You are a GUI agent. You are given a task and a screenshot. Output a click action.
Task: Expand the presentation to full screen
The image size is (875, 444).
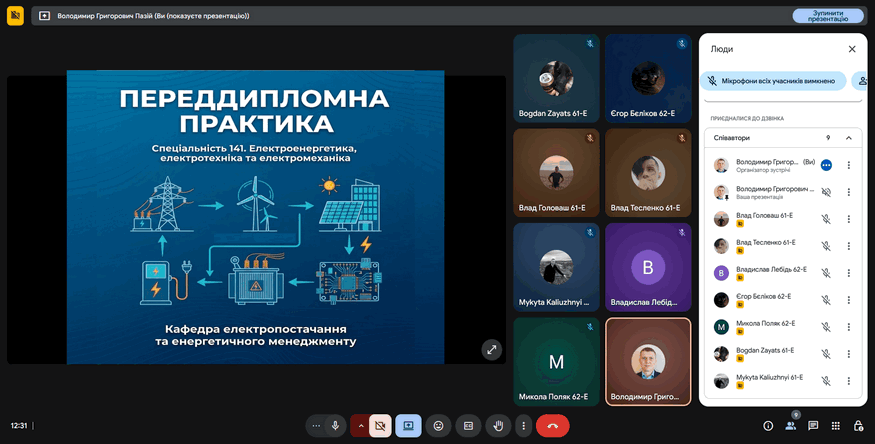(x=492, y=349)
